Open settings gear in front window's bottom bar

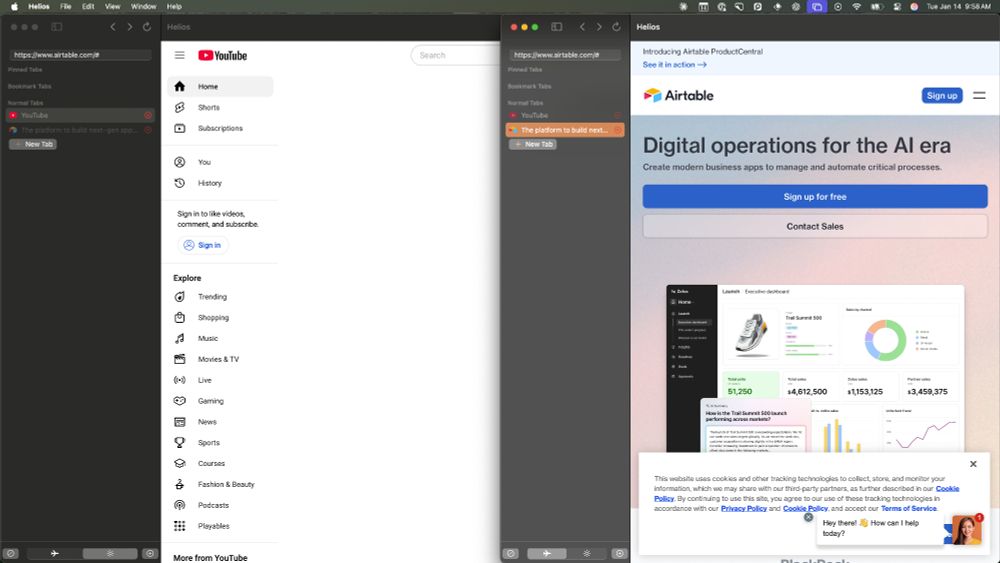[619, 553]
